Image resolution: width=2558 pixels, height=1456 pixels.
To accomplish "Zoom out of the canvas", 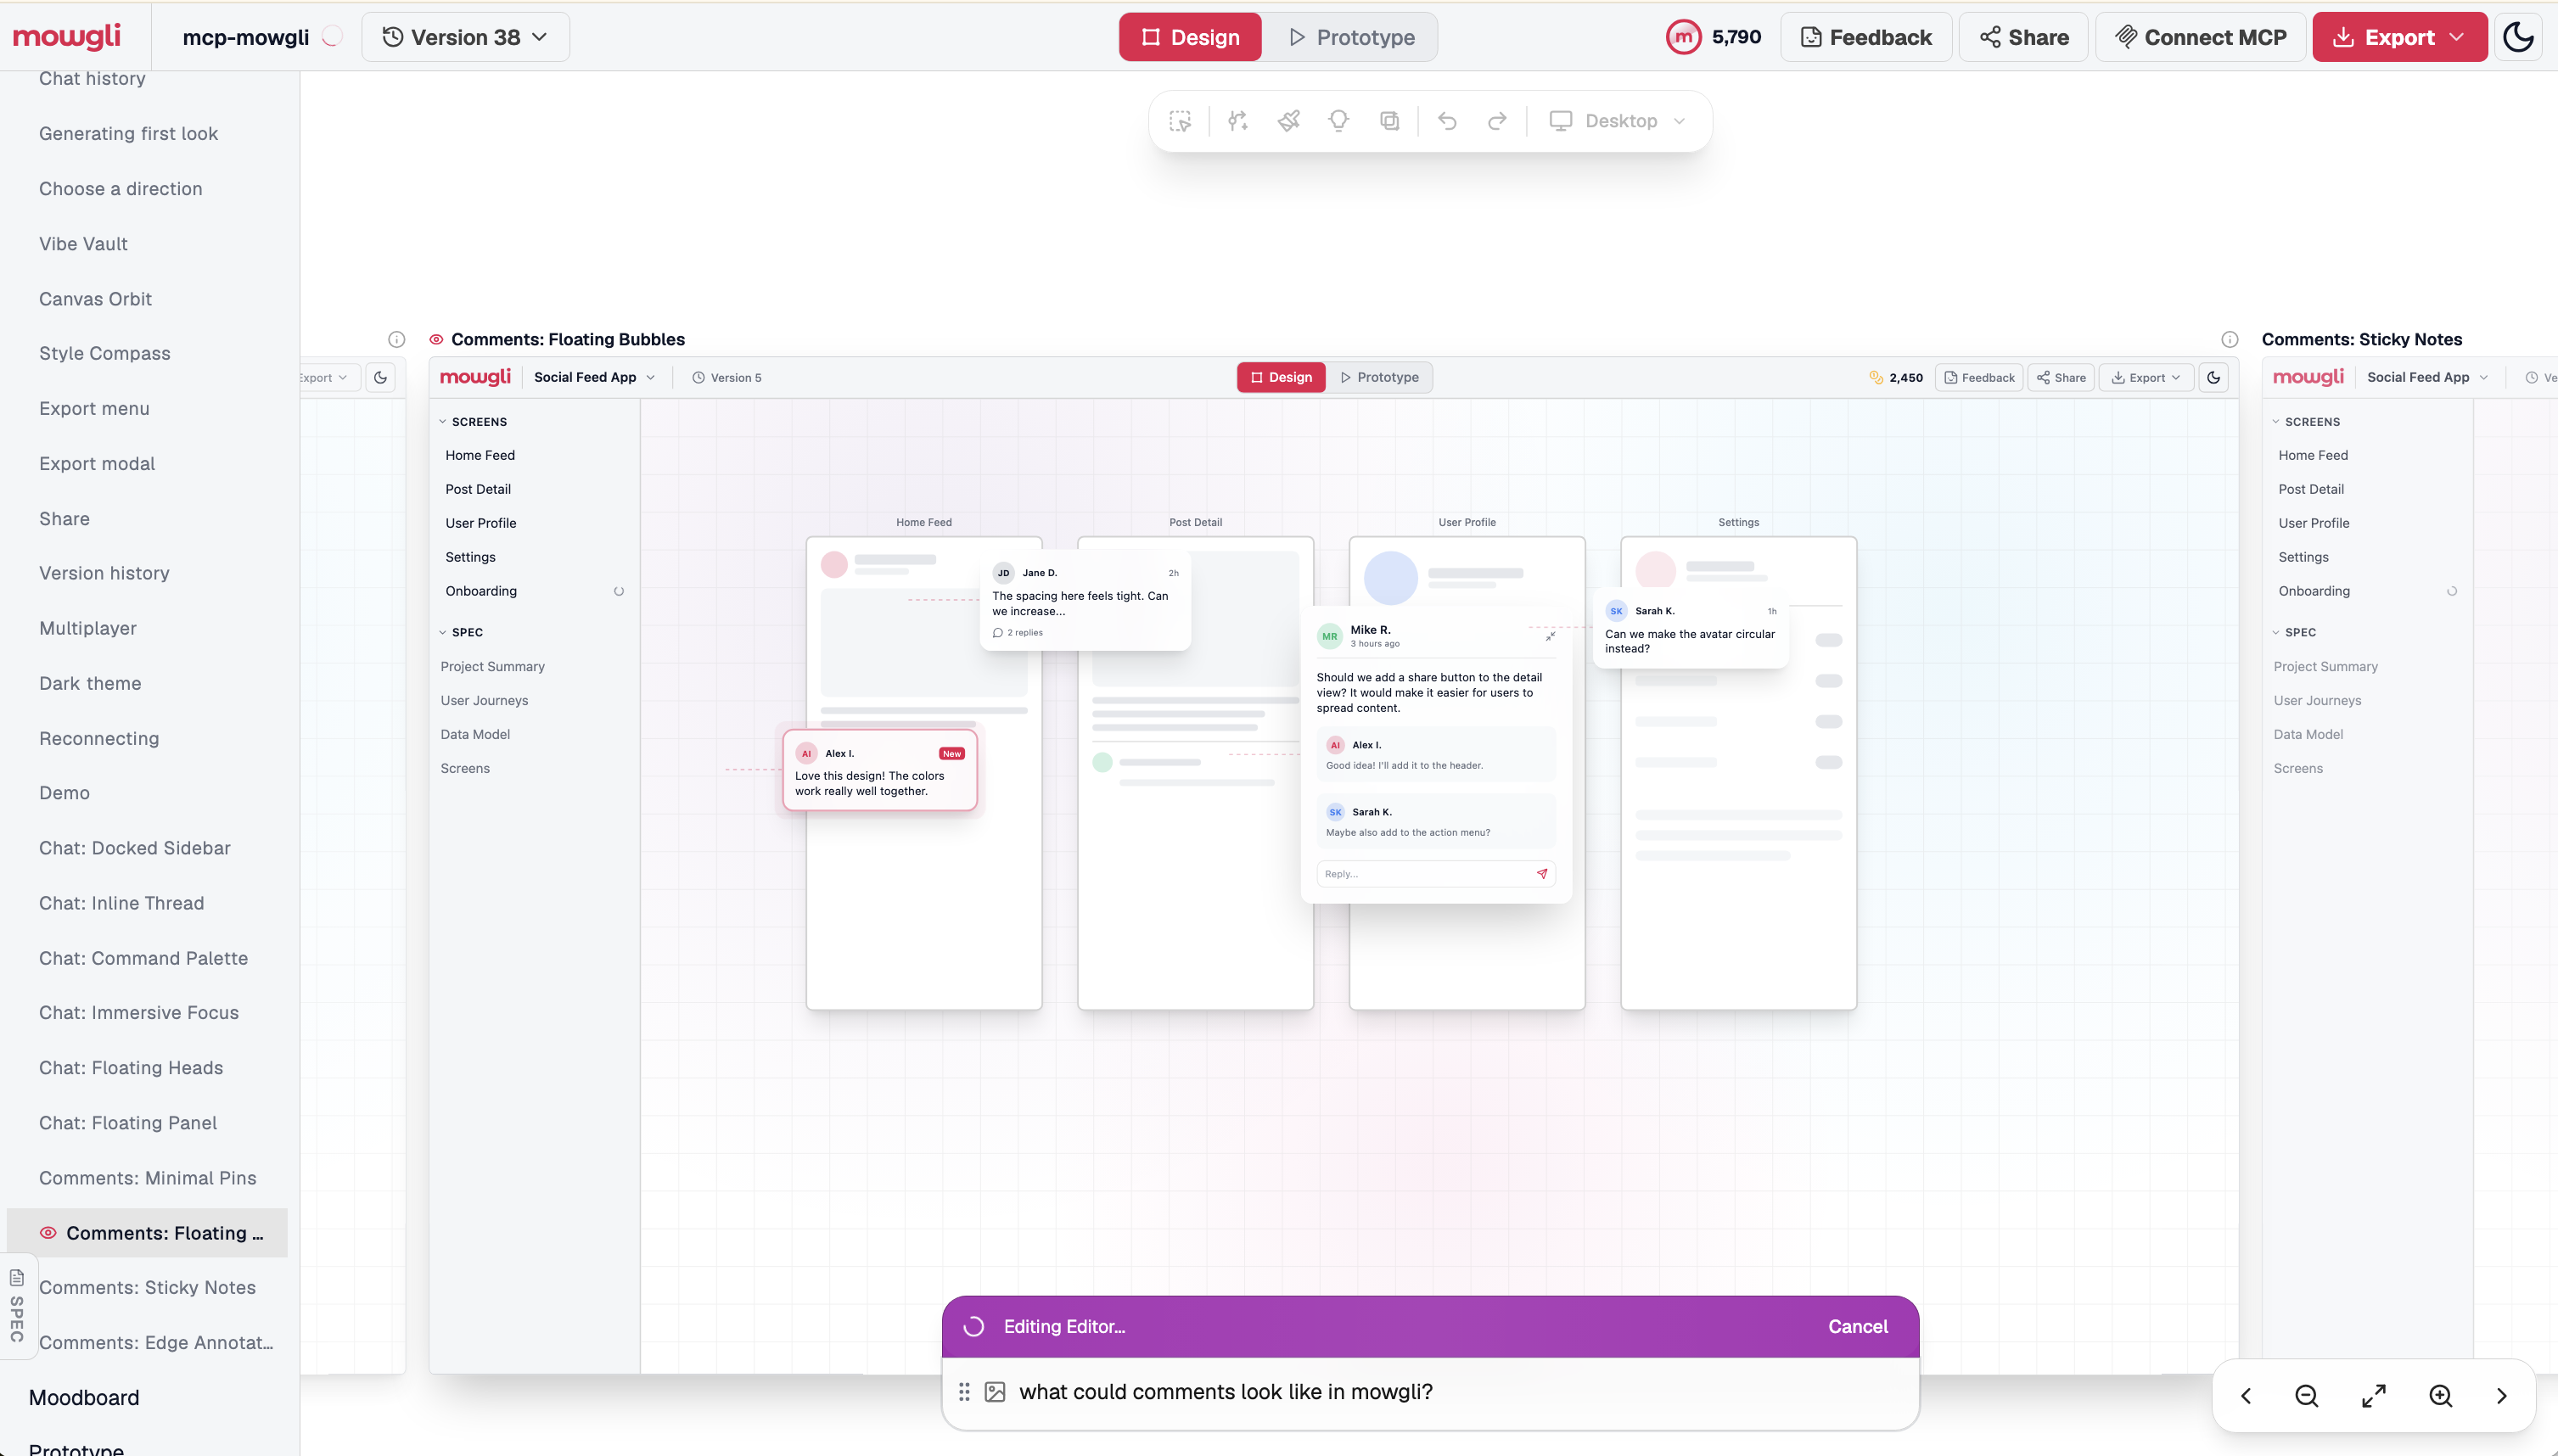I will point(2307,1396).
